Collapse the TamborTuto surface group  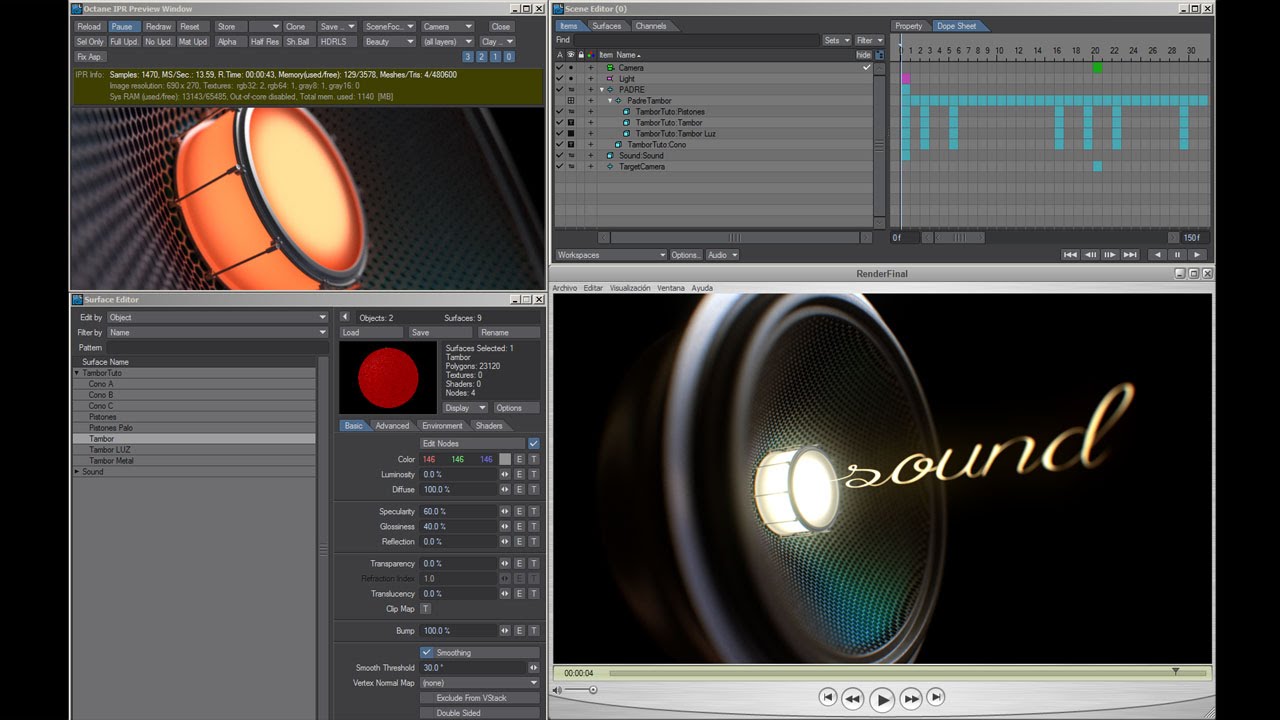[x=77, y=373]
